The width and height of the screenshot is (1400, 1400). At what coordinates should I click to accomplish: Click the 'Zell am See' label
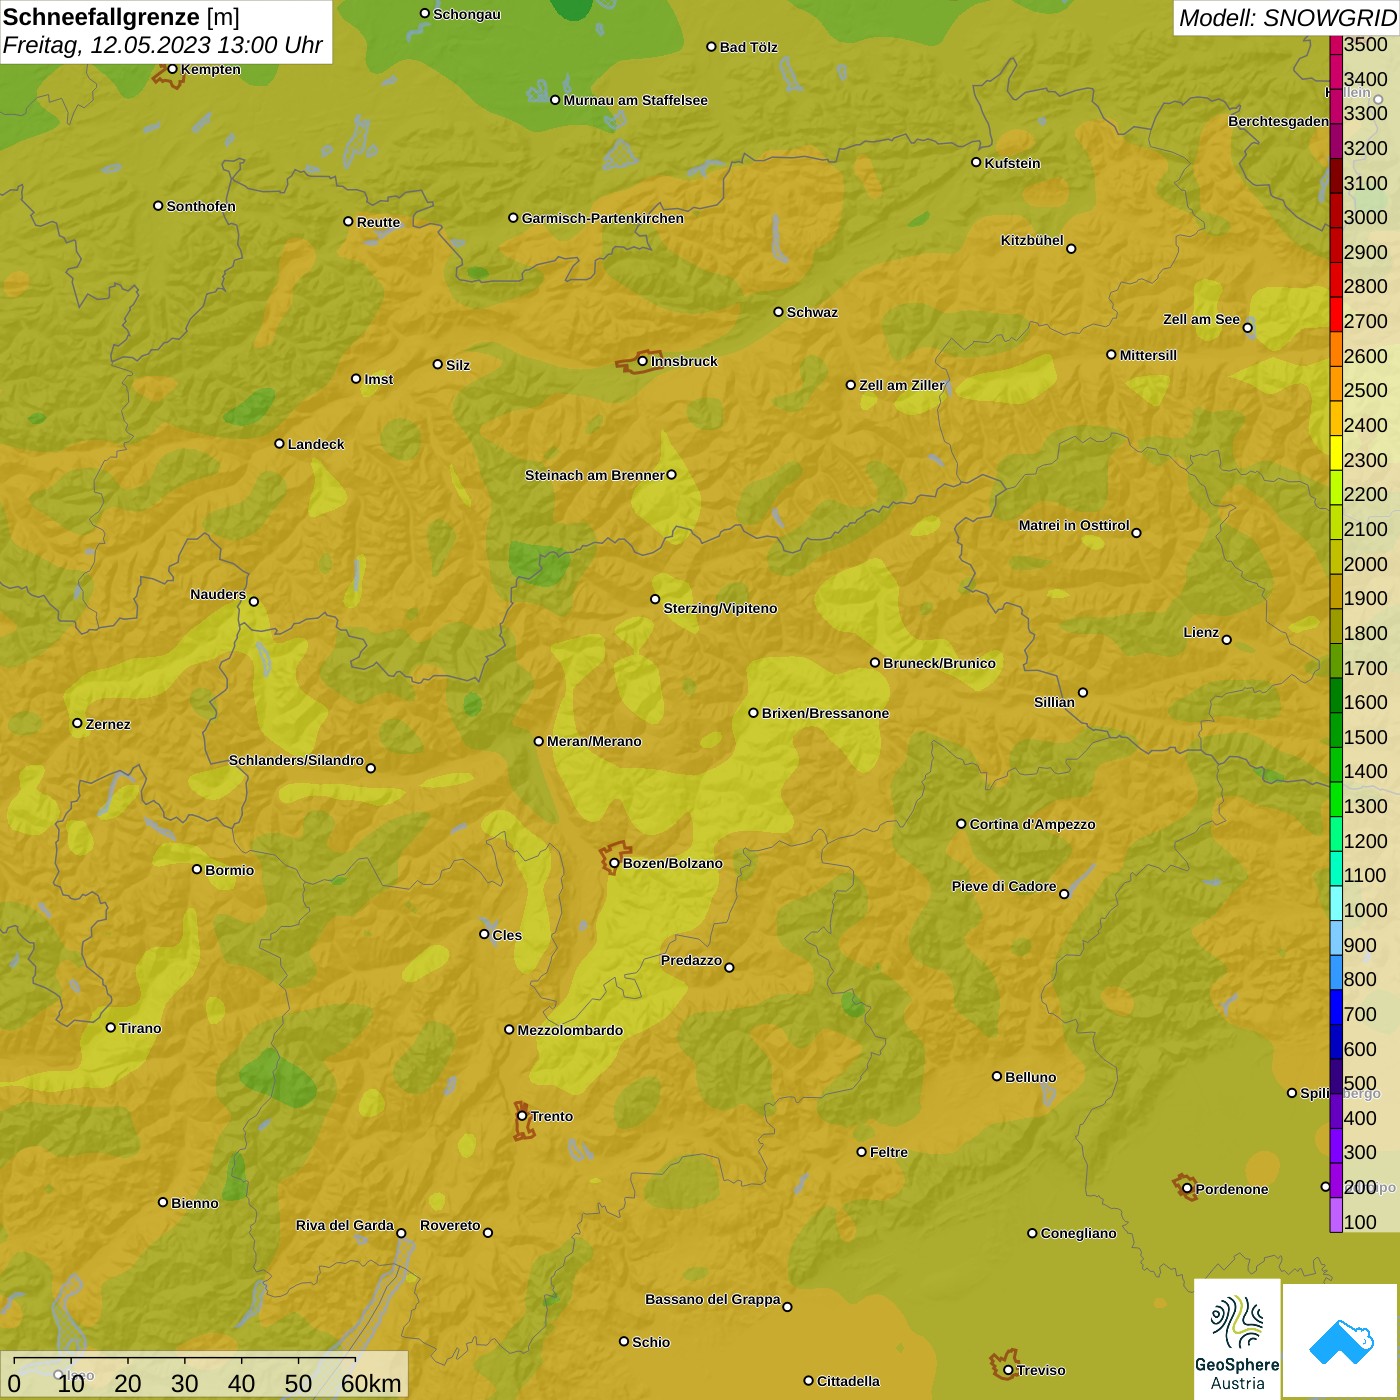click(1201, 319)
